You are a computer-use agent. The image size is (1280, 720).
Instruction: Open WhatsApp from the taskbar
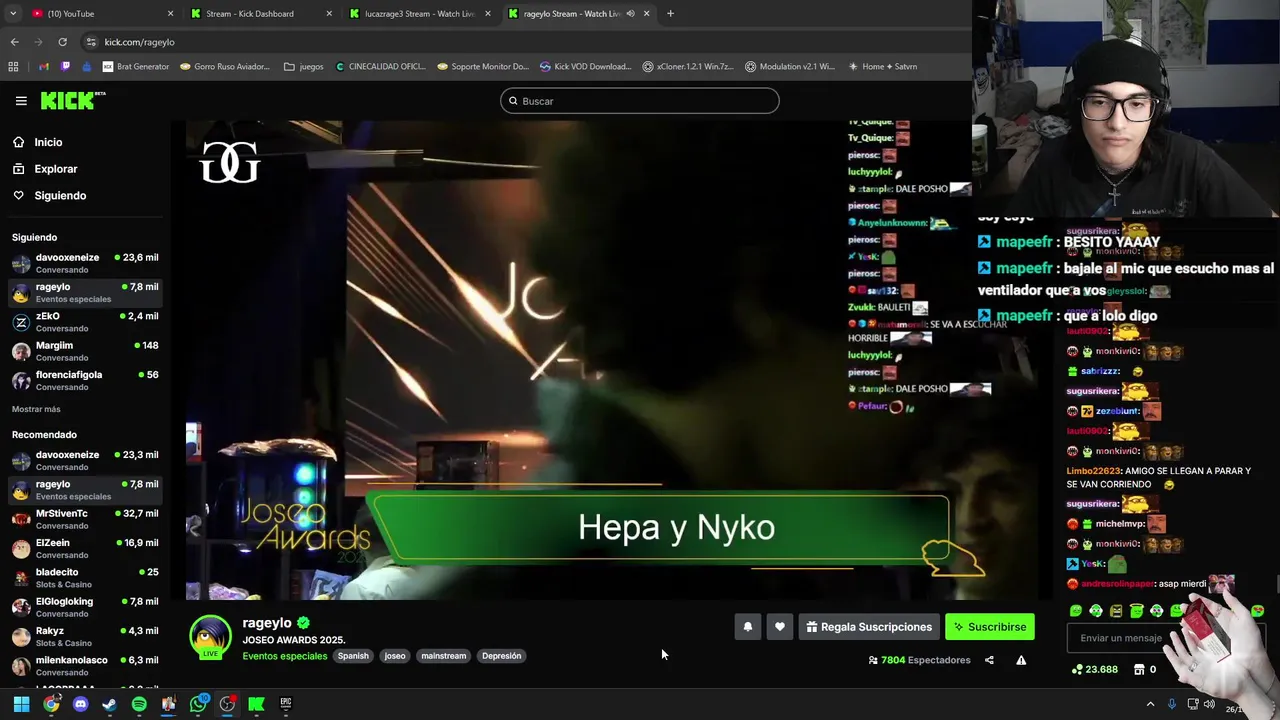(x=198, y=704)
